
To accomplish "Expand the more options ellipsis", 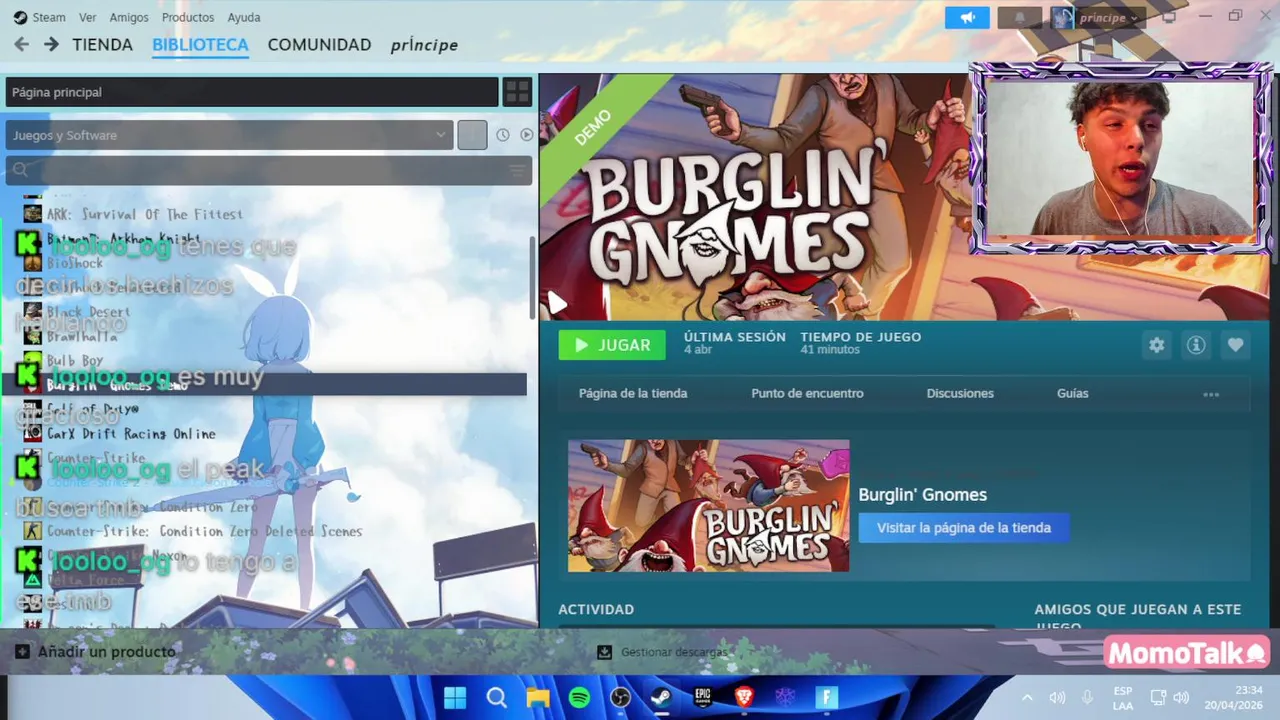I will pyautogui.click(x=1211, y=395).
